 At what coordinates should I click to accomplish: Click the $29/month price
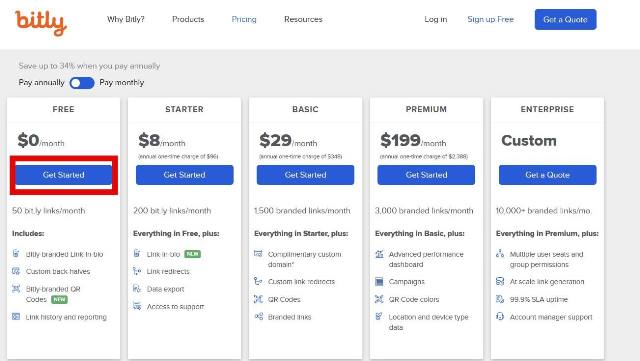[x=288, y=140]
